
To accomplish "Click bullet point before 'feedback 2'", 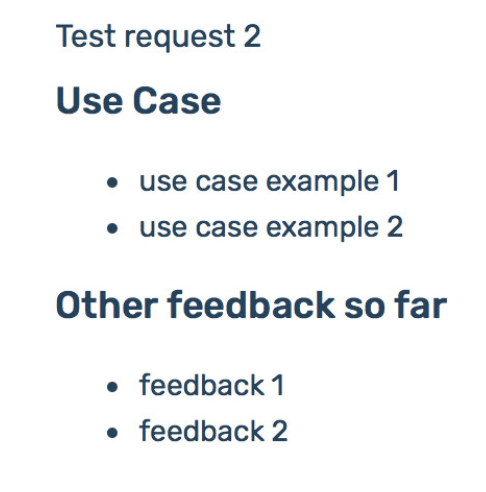I will tap(112, 433).
